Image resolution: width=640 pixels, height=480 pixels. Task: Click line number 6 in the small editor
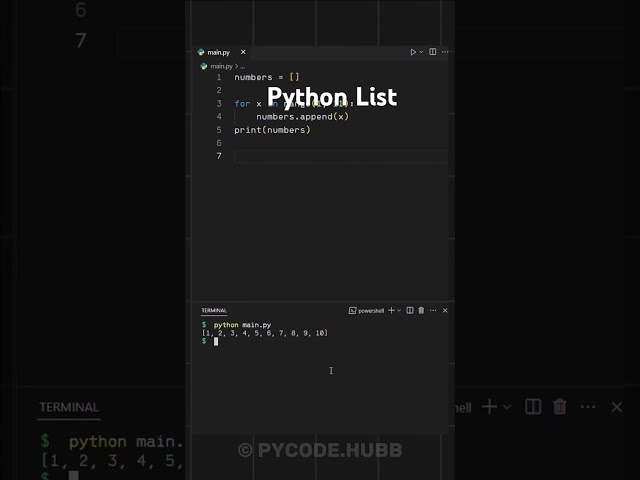click(x=219, y=143)
